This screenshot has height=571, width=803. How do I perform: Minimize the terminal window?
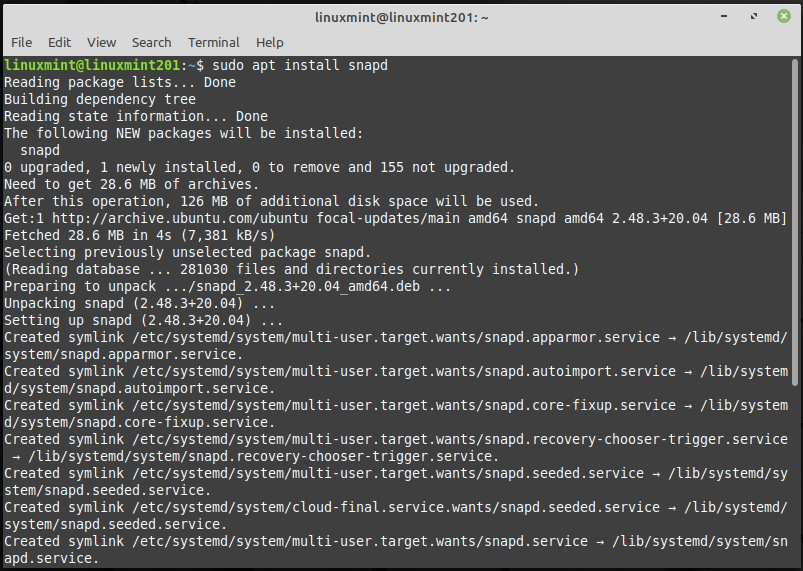point(727,15)
